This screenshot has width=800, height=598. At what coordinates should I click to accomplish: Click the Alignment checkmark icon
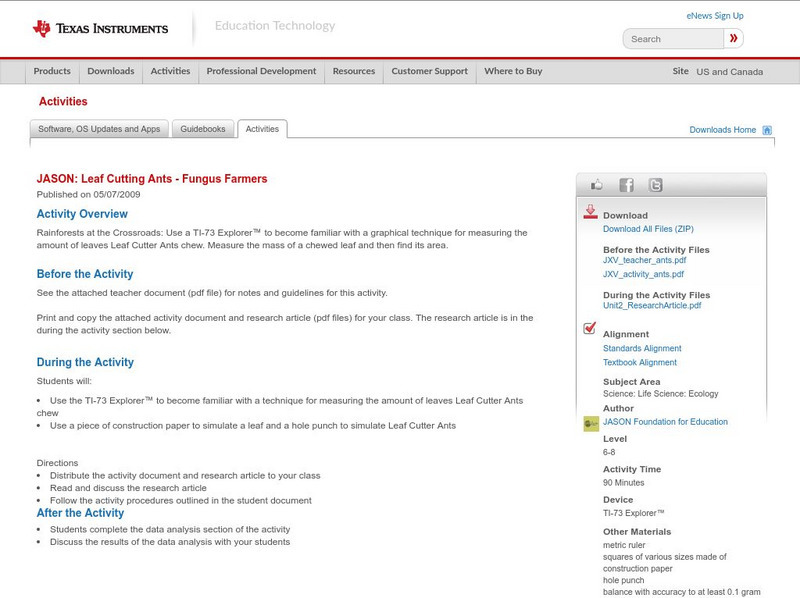click(x=590, y=328)
